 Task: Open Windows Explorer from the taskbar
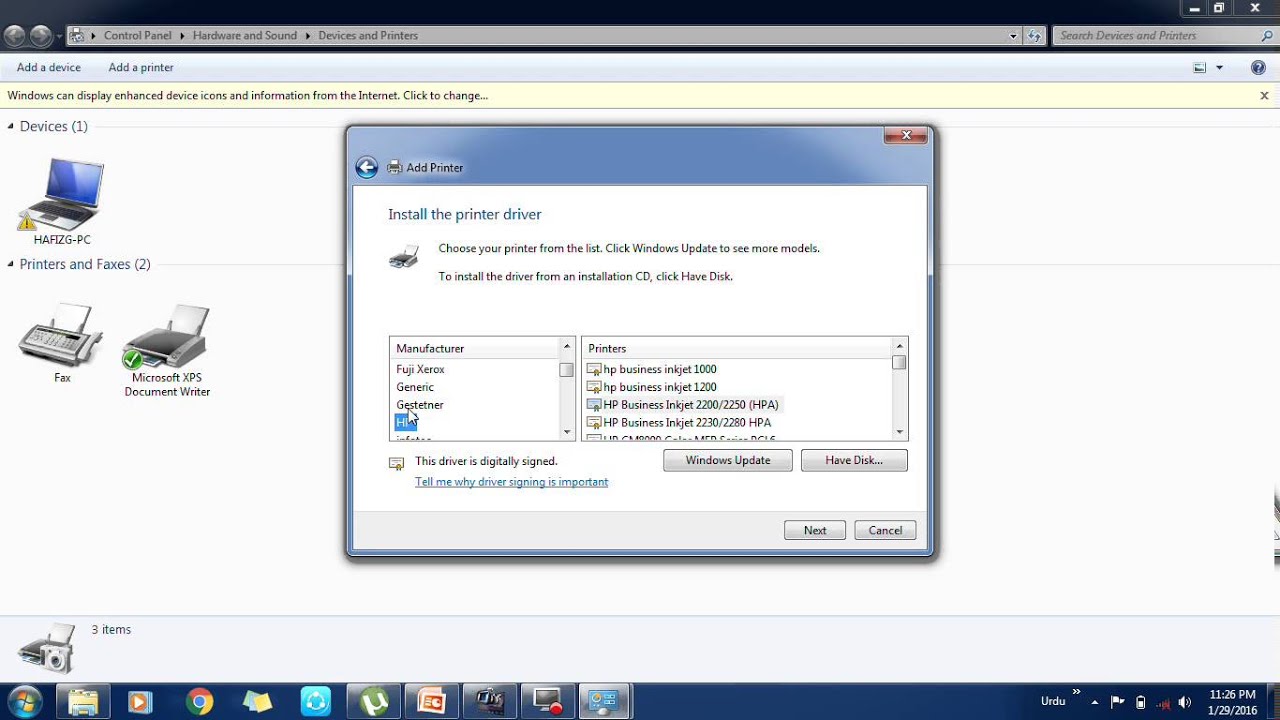click(83, 702)
